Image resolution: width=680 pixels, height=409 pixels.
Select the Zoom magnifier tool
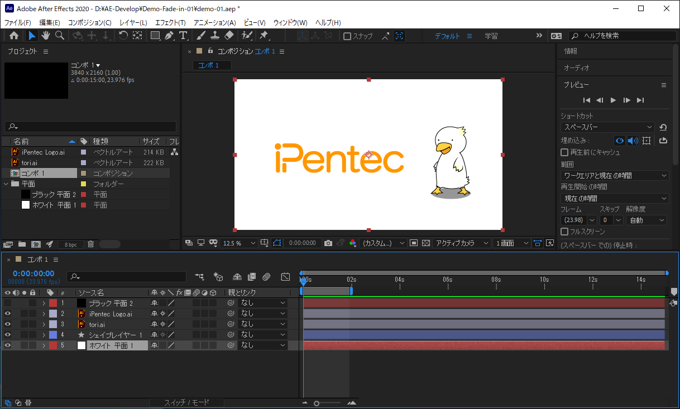coord(60,36)
